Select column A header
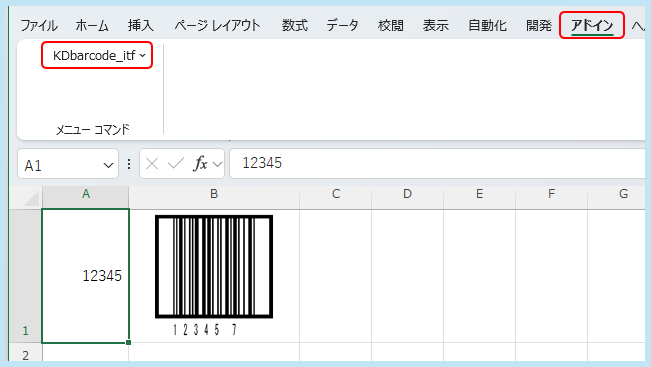The image size is (651, 367). pyautogui.click(x=86, y=194)
